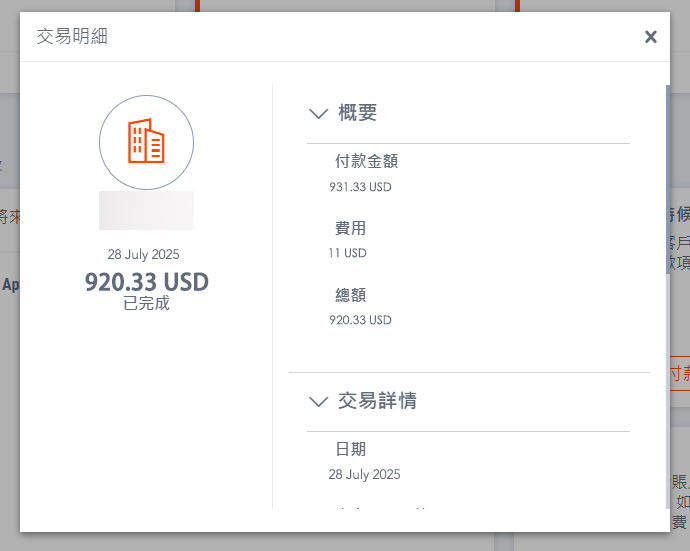Select the 920.33 USD total under 總額
The image size is (690, 551).
click(x=360, y=320)
